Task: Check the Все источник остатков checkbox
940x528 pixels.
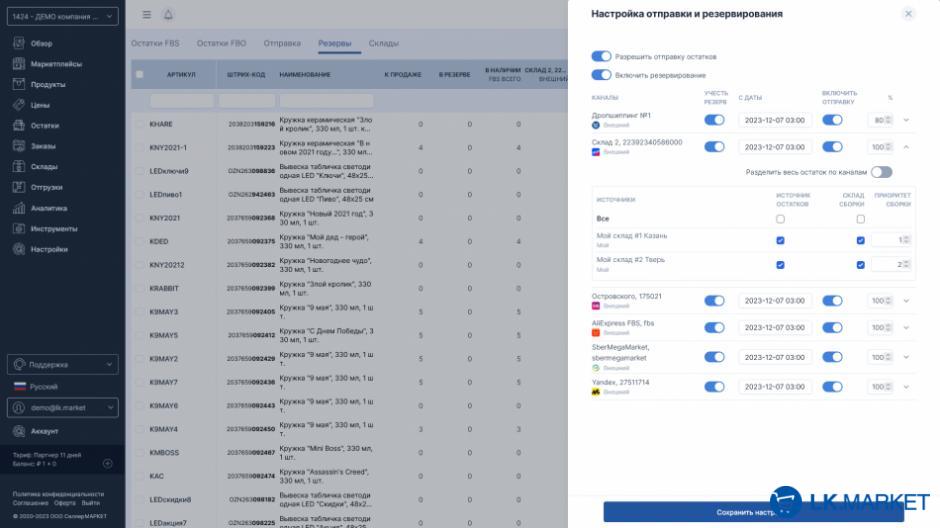Action: tap(780, 219)
